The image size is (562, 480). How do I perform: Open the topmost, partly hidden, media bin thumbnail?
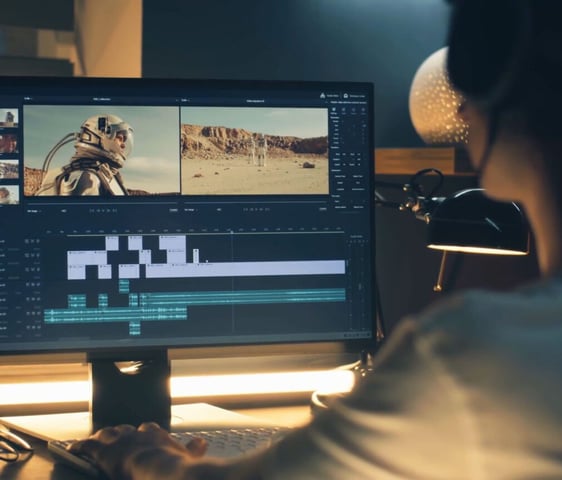[9, 118]
